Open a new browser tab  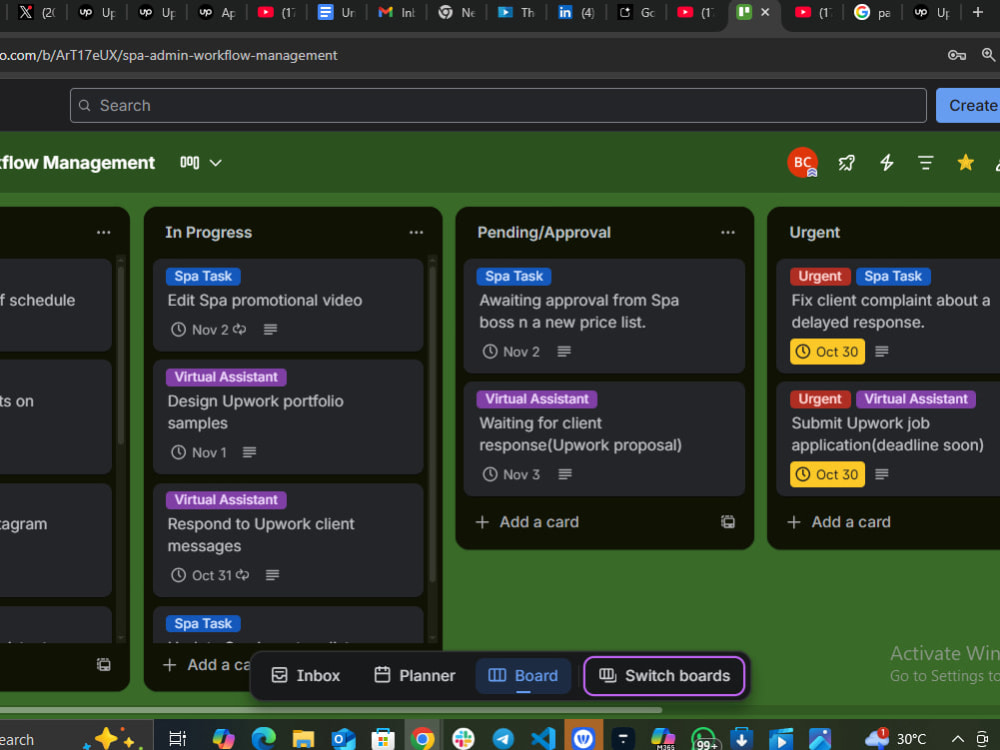pyautogui.click(x=977, y=12)
